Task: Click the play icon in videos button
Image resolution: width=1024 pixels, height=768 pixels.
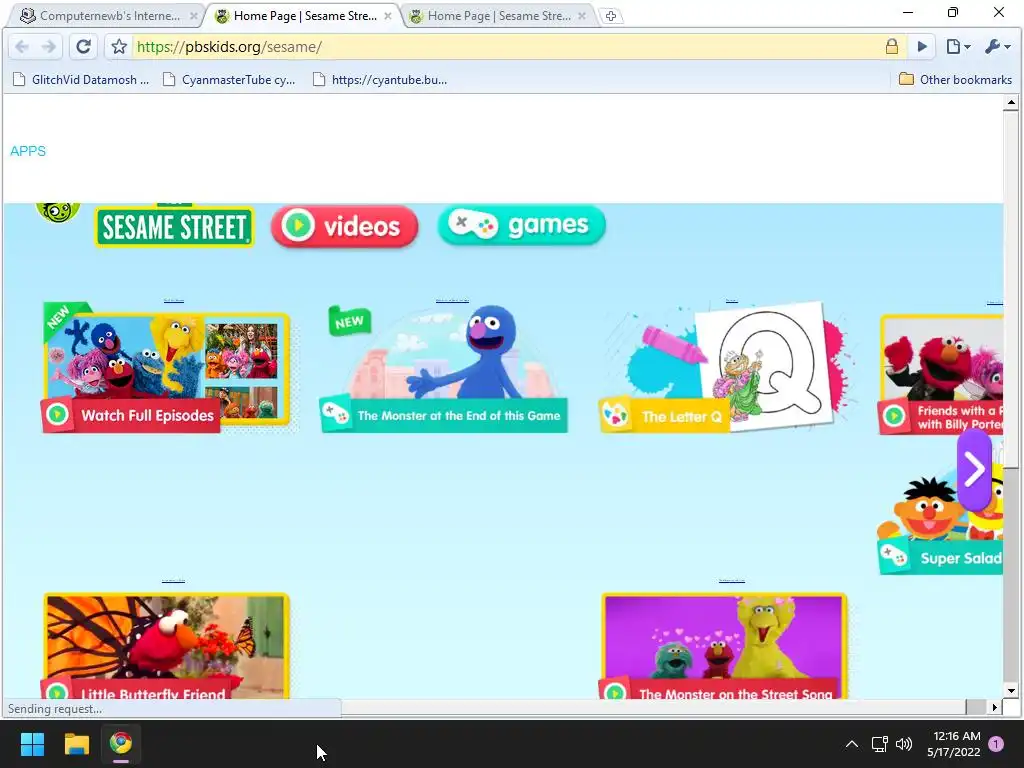Action: (298, 225)
